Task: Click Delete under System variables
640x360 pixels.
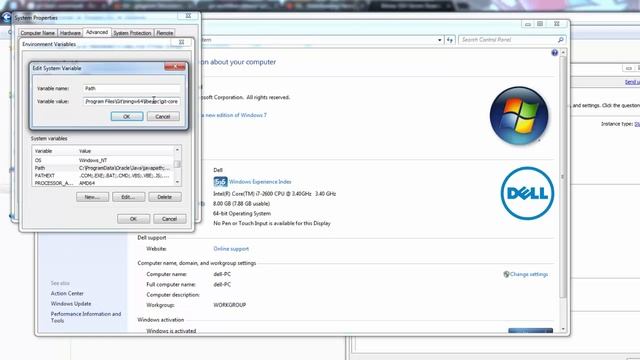Action: [164, 197]
